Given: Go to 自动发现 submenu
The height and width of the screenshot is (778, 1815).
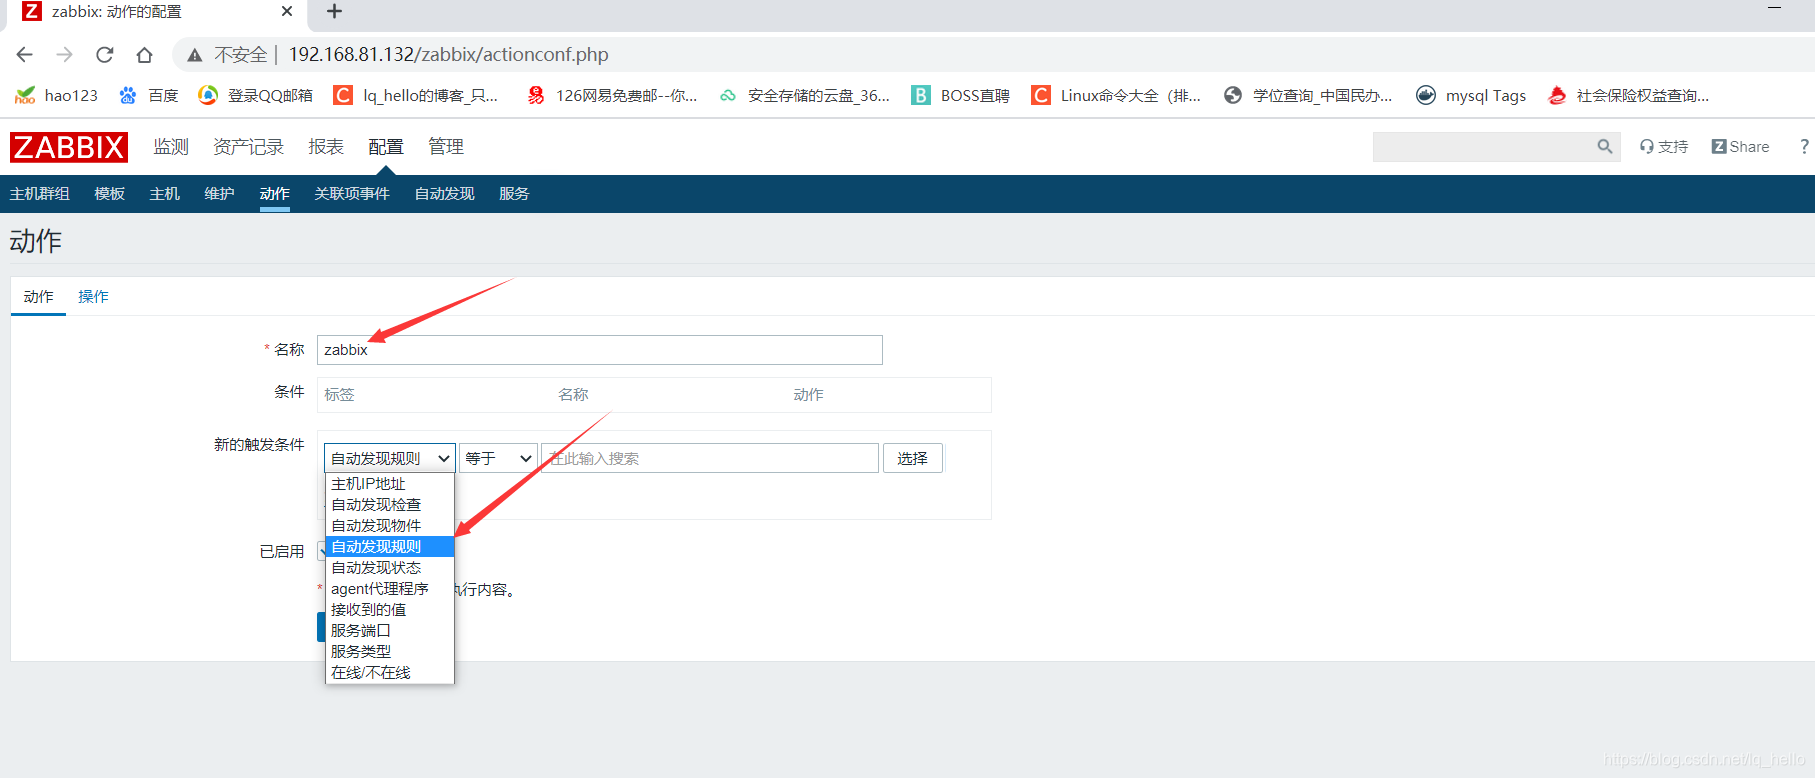Looking at the screenshot, I should (x=445, y=193).
